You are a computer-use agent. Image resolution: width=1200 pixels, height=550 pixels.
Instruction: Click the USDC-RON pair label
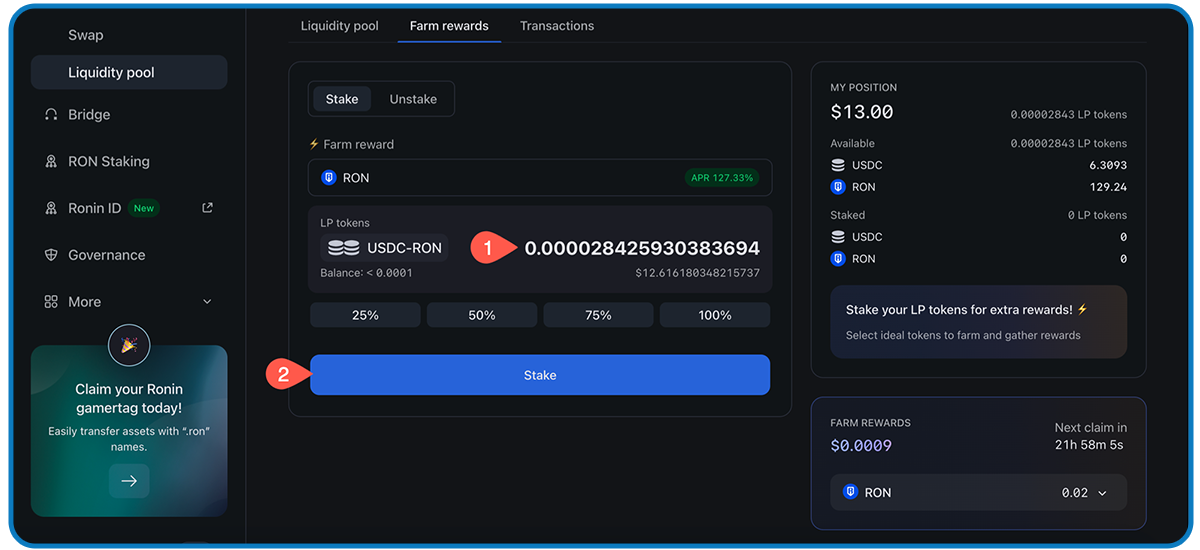point(404,248)
